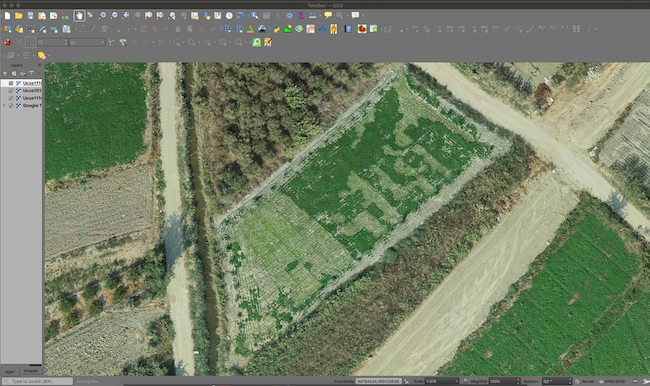The image size is (650, 386).
Task: Switch to the Browser bottom tab
Action: pyautogui.click(x=30, y=371)
